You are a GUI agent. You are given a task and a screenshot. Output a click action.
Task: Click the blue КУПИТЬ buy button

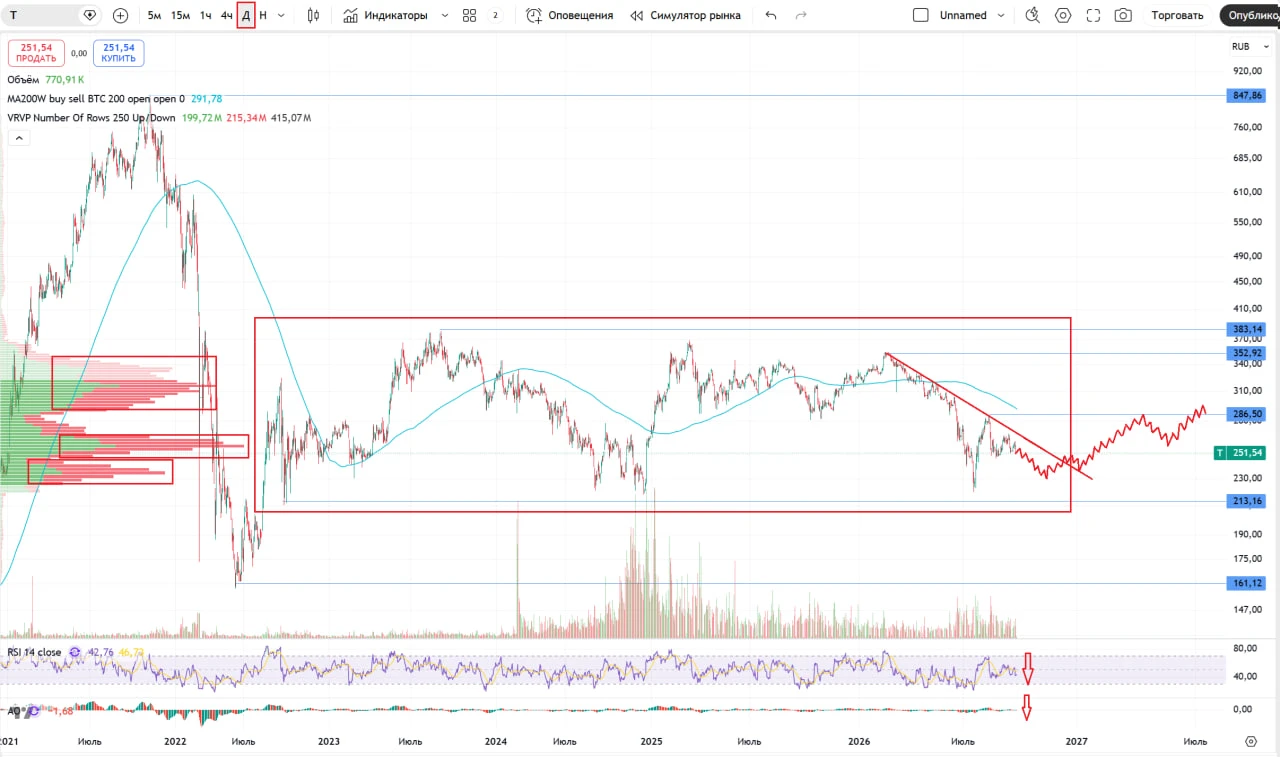(118, 53)
